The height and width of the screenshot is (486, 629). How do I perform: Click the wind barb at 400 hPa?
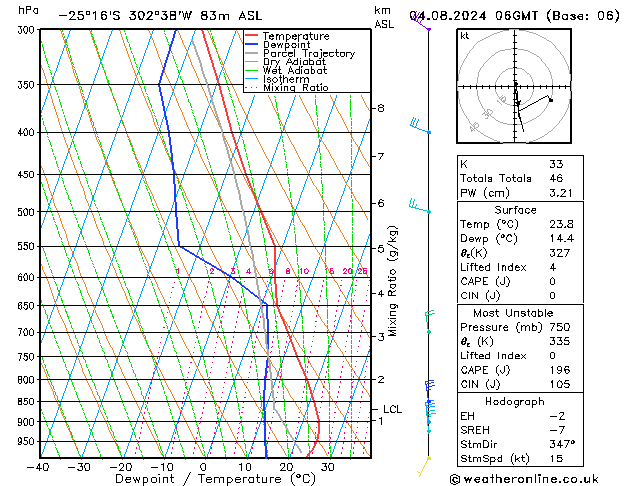click(x=420, y=126)
